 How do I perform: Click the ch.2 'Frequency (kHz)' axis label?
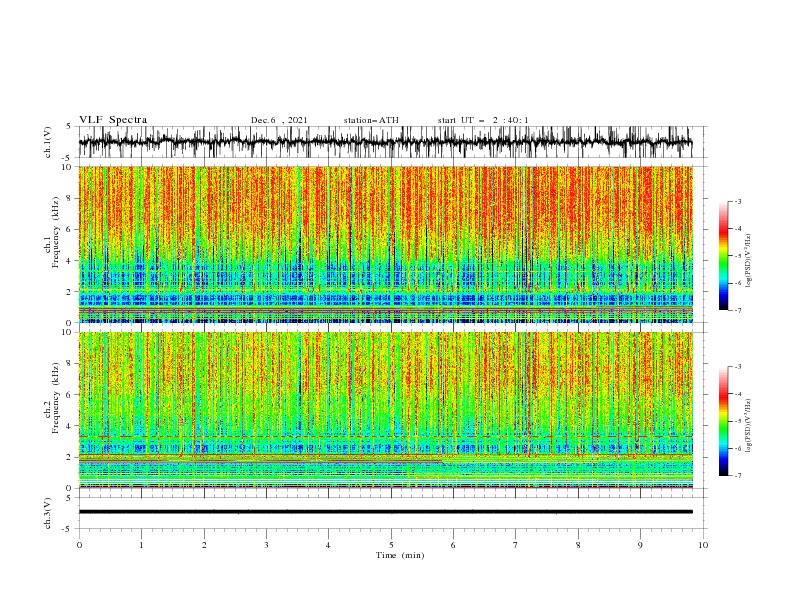click(x=56, y=397)
